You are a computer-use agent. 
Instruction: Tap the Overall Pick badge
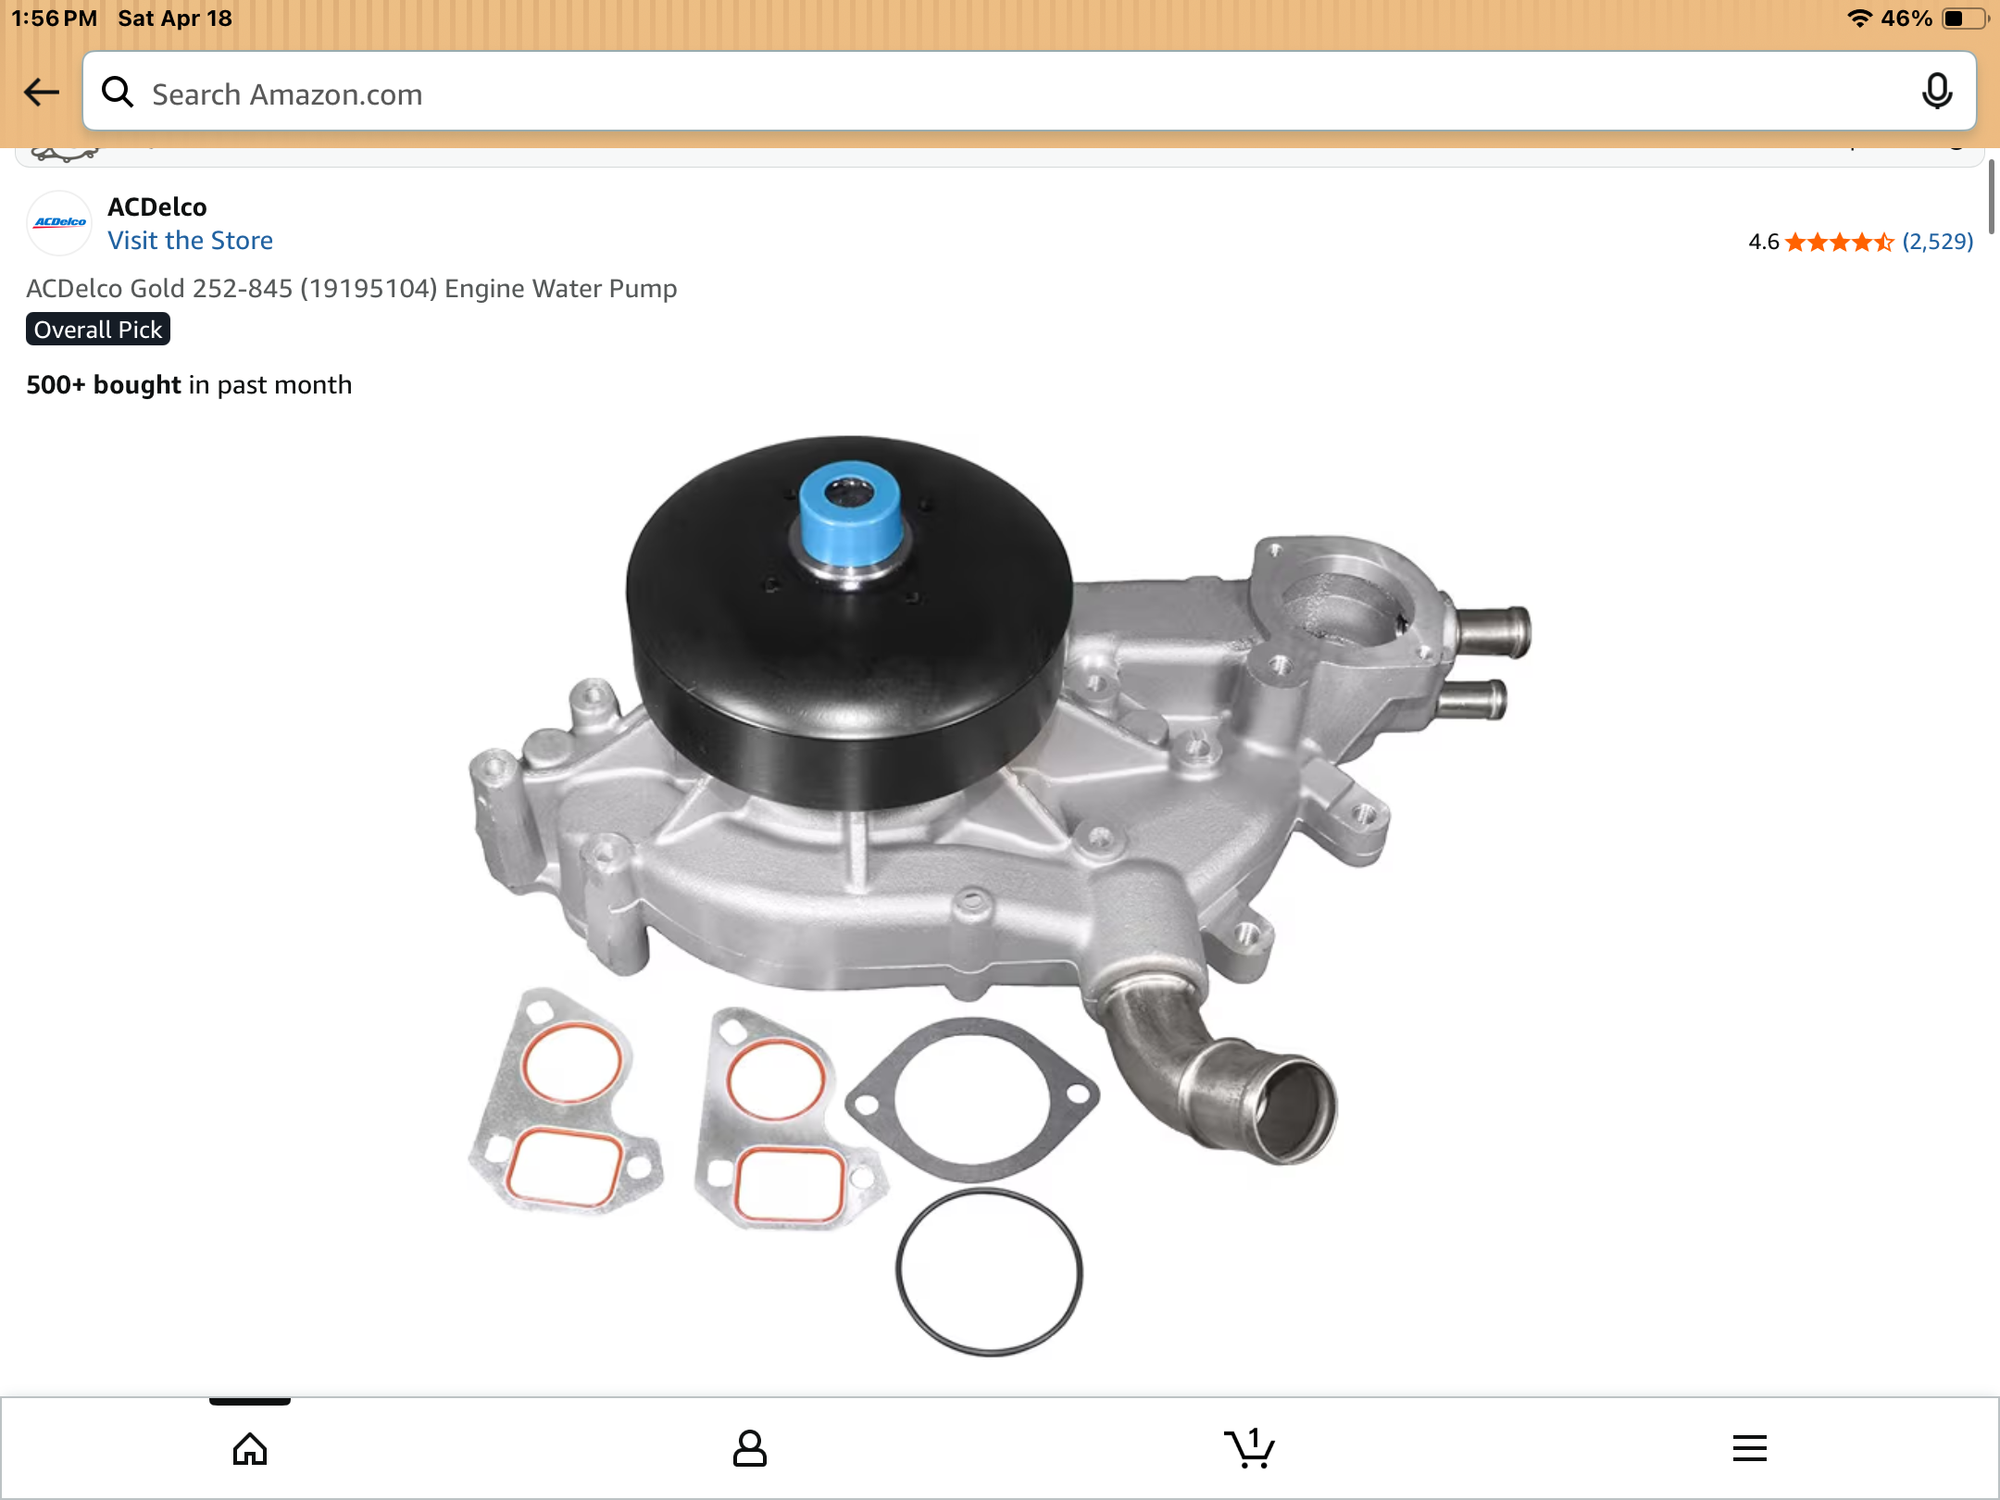[x=98, y=330]
